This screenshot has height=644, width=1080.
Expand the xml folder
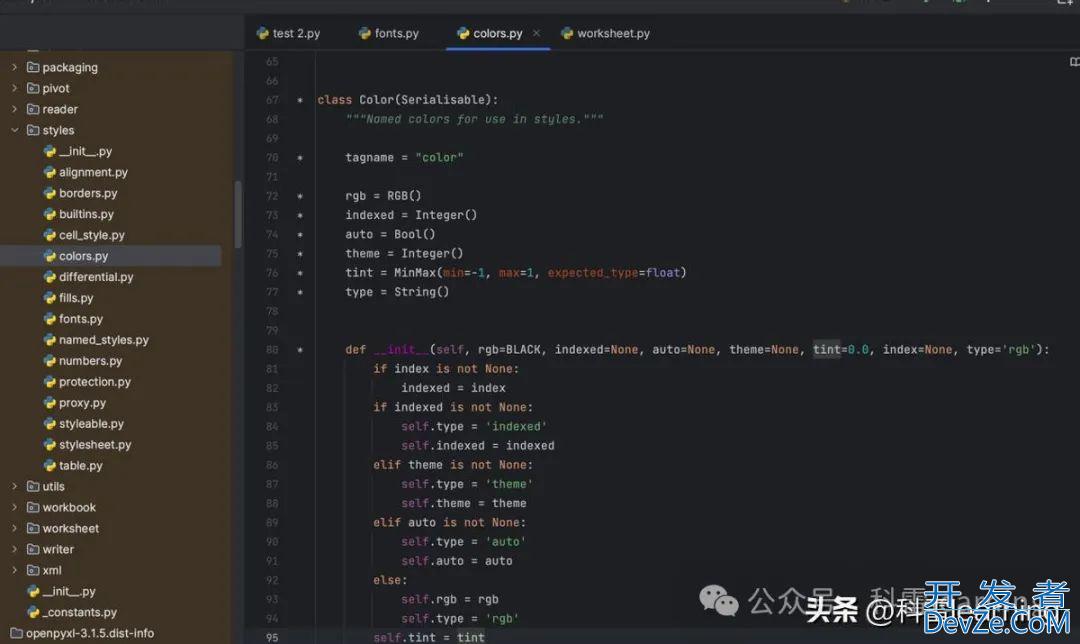click(14, 570)
